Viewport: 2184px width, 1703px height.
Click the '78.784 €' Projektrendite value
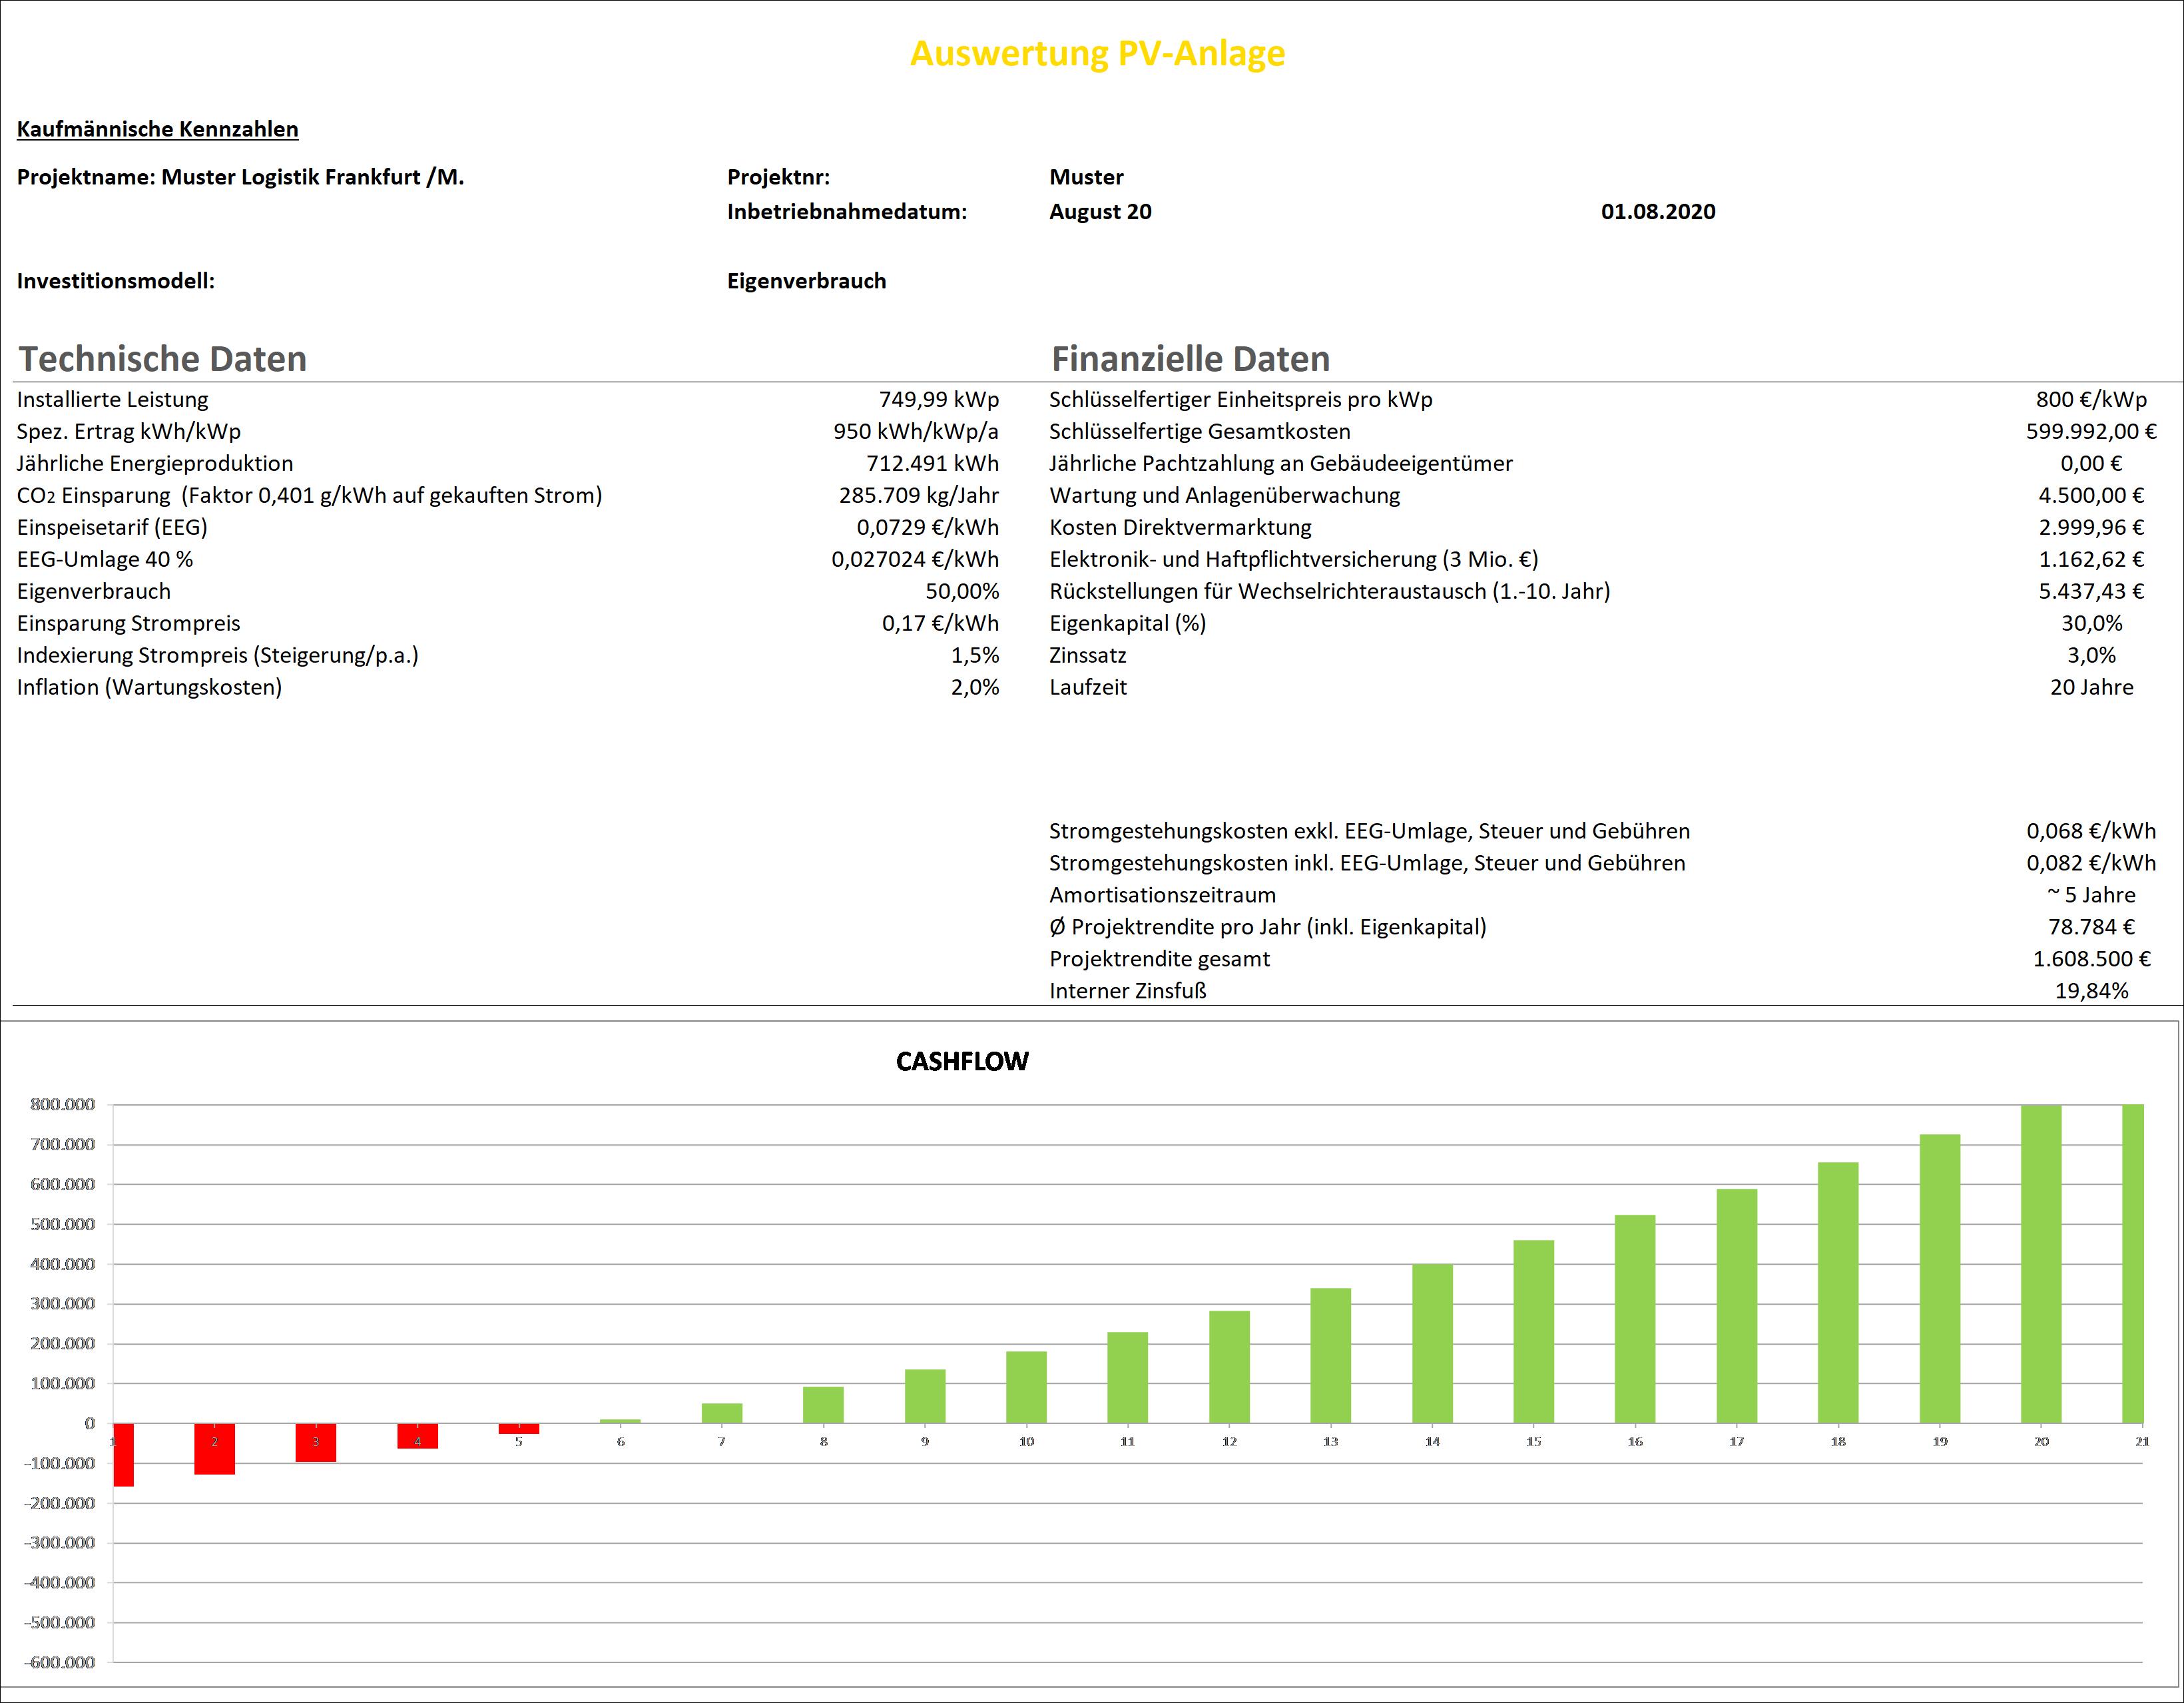pyautogui.click(x=2091, y=927)
